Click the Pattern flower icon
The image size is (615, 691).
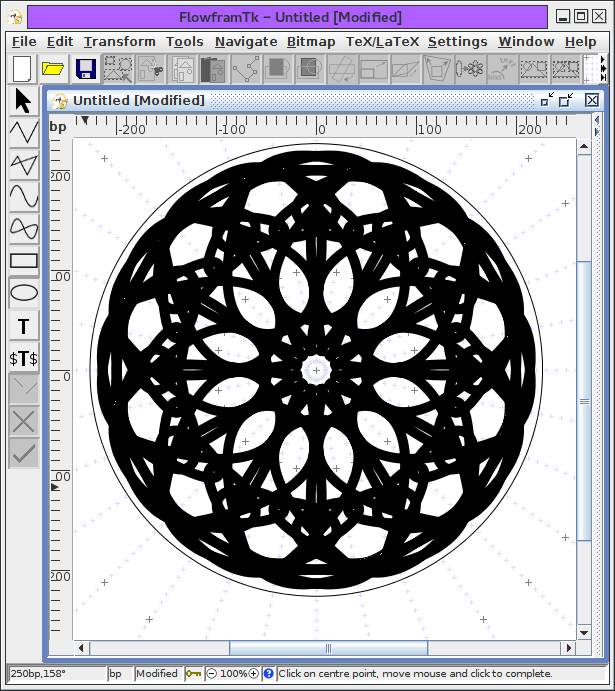470,69
